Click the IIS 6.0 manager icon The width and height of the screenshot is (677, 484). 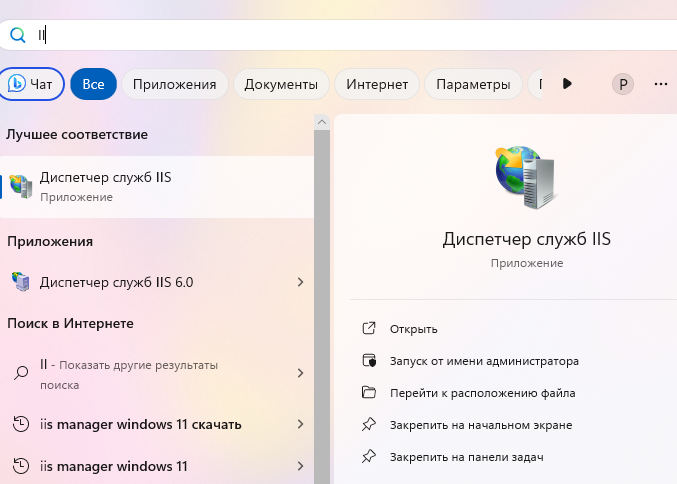[21, 282]
